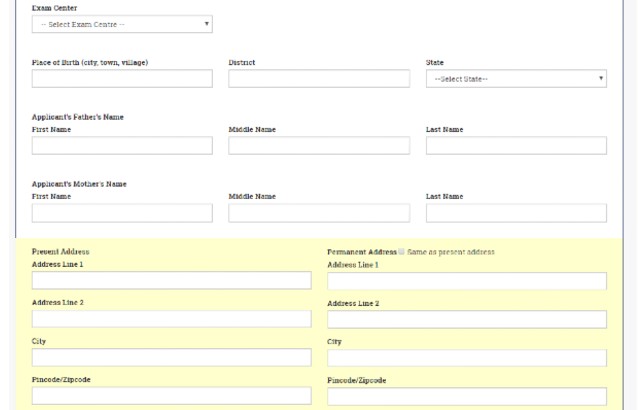638x410 pixels.
Task: Click the Exam Center dropdown arrow
Action: tap(205, 24)
